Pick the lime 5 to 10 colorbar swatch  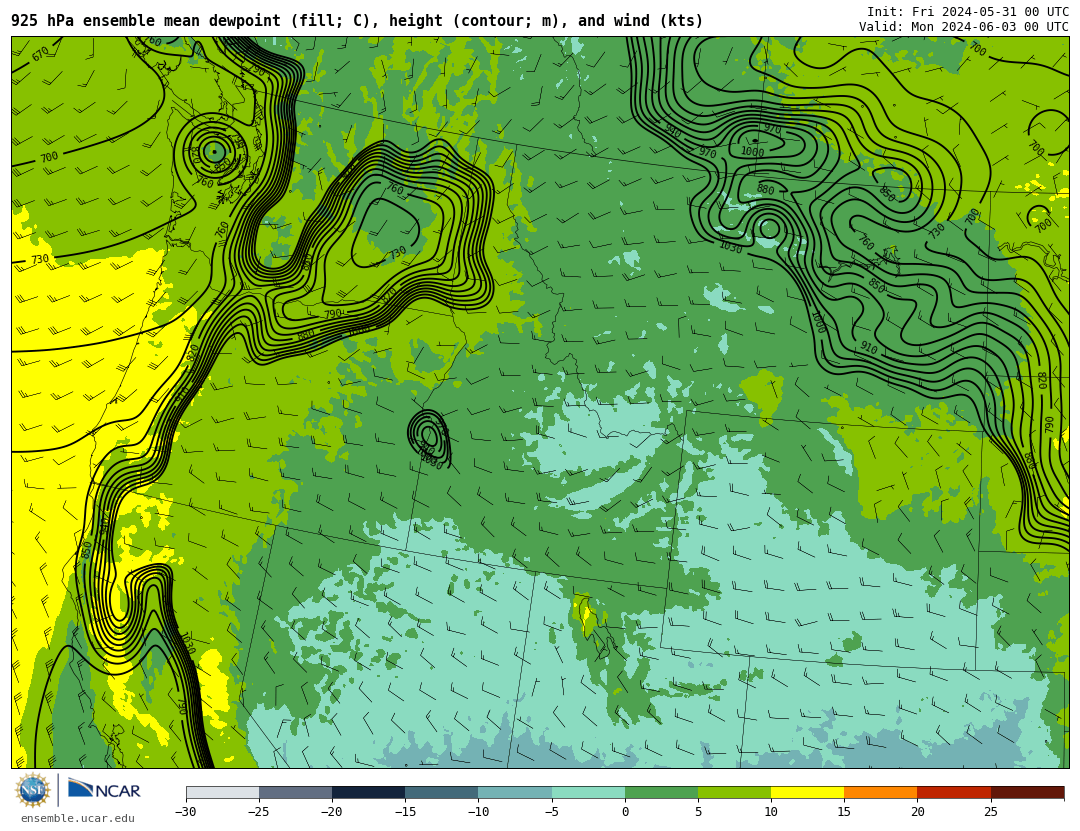[734, 792]
